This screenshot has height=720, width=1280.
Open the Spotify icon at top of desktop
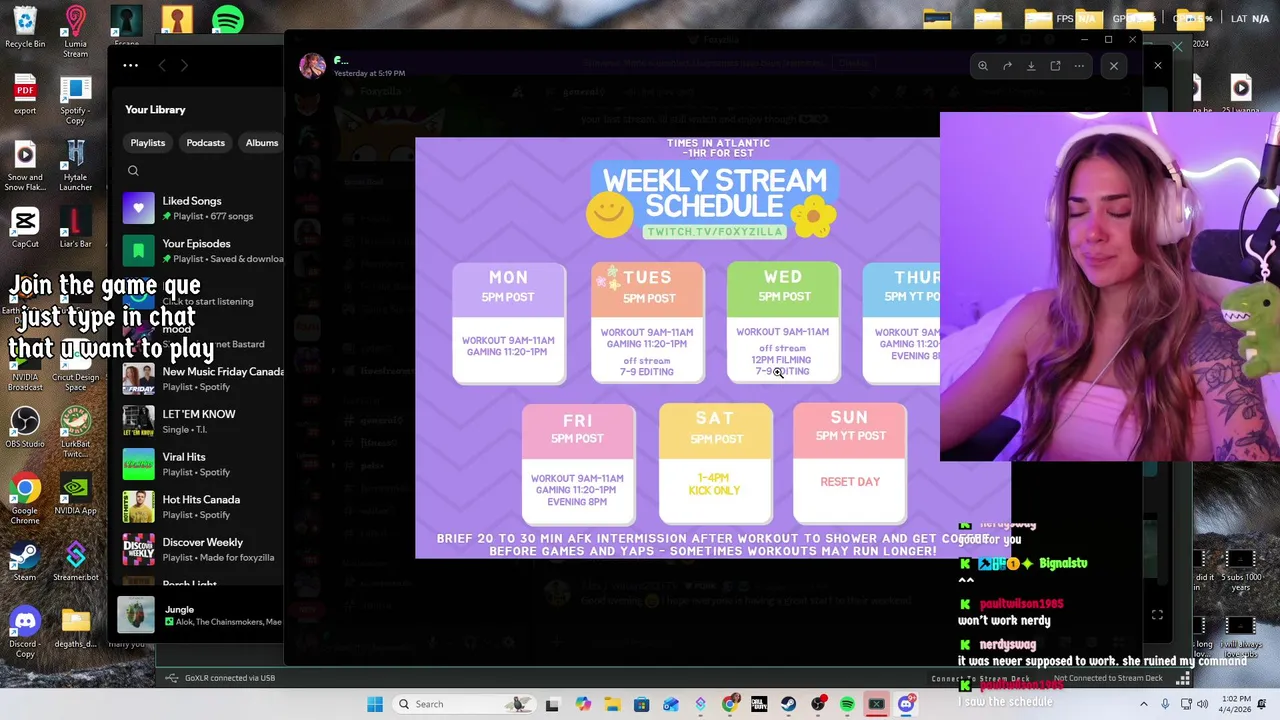coord(228,19)
